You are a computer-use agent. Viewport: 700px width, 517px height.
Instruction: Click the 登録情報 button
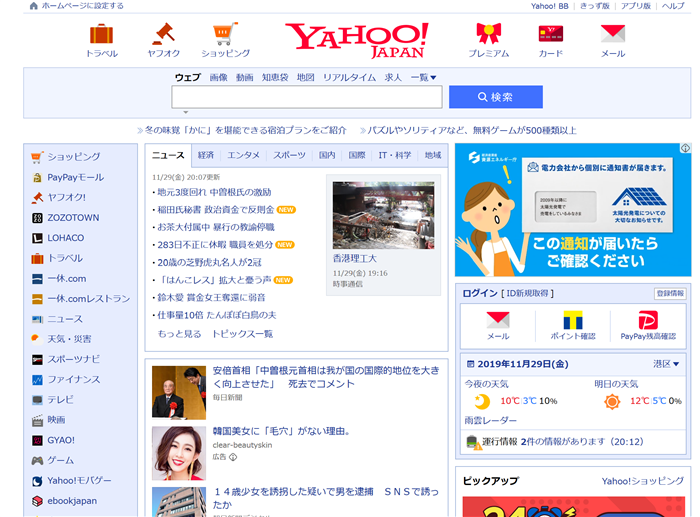(670, 293)
